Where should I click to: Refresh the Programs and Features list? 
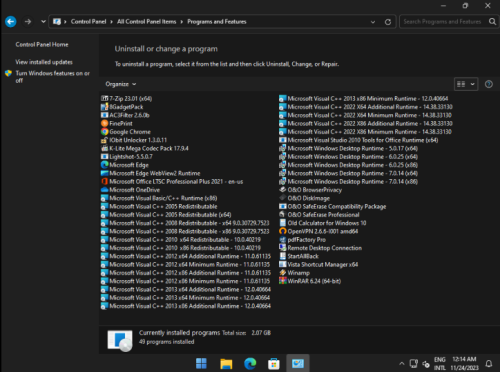click(388, 22)
